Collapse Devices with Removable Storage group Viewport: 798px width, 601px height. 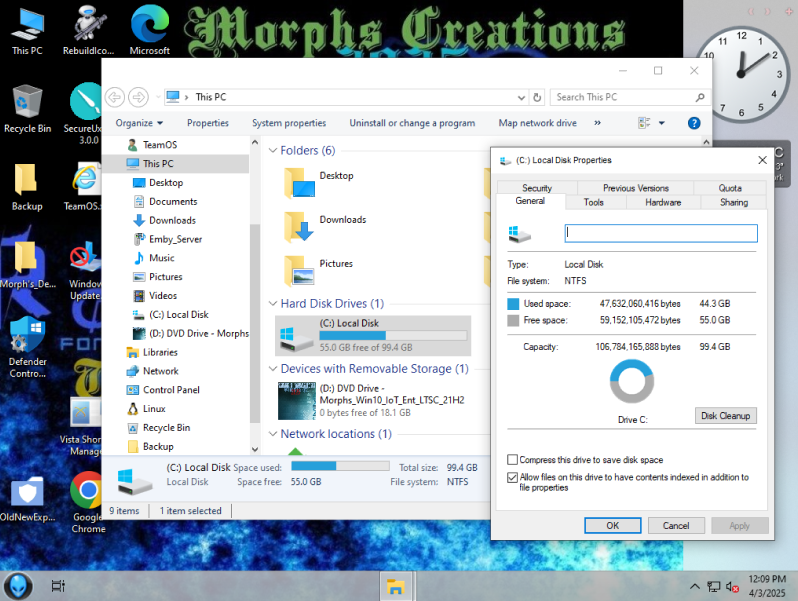click(273, 368)
